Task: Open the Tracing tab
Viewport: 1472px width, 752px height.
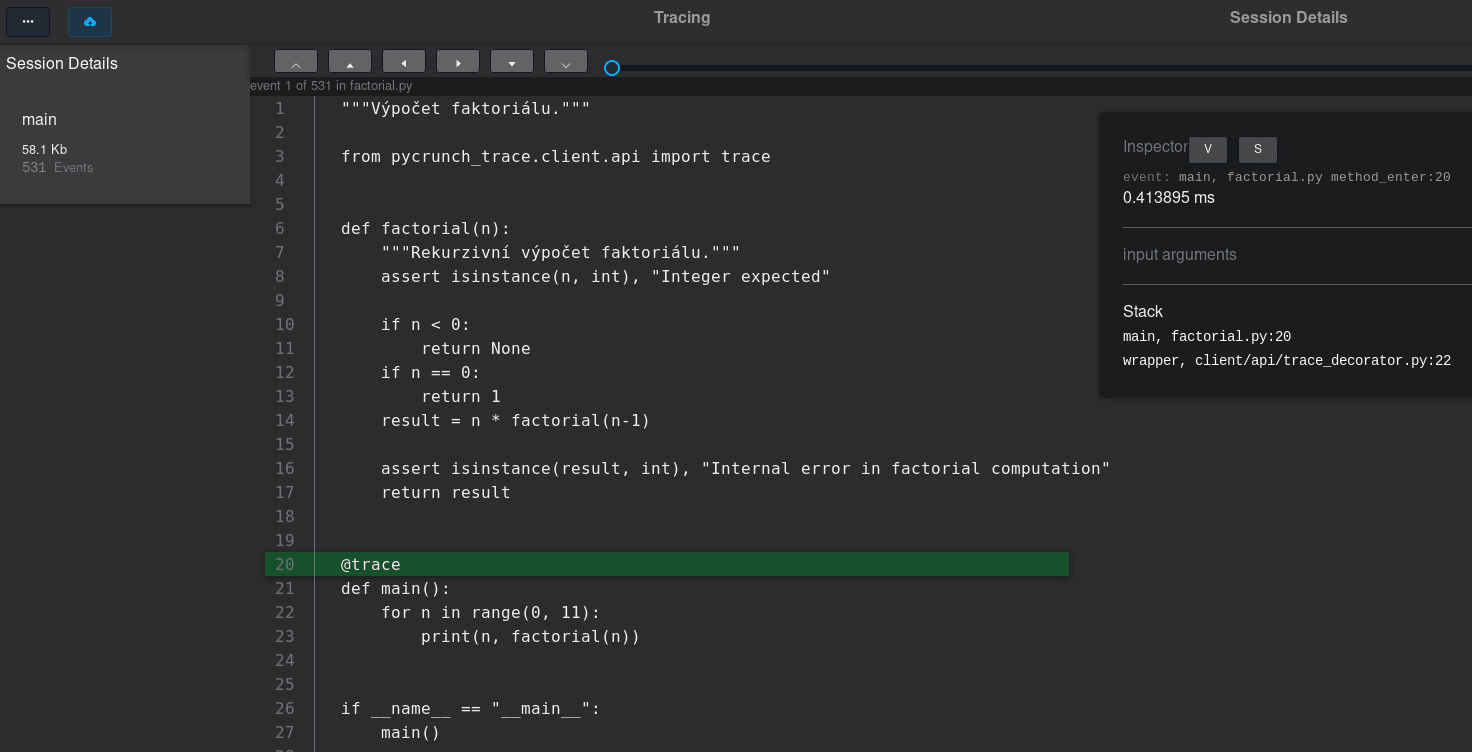Action: [682, 17]
